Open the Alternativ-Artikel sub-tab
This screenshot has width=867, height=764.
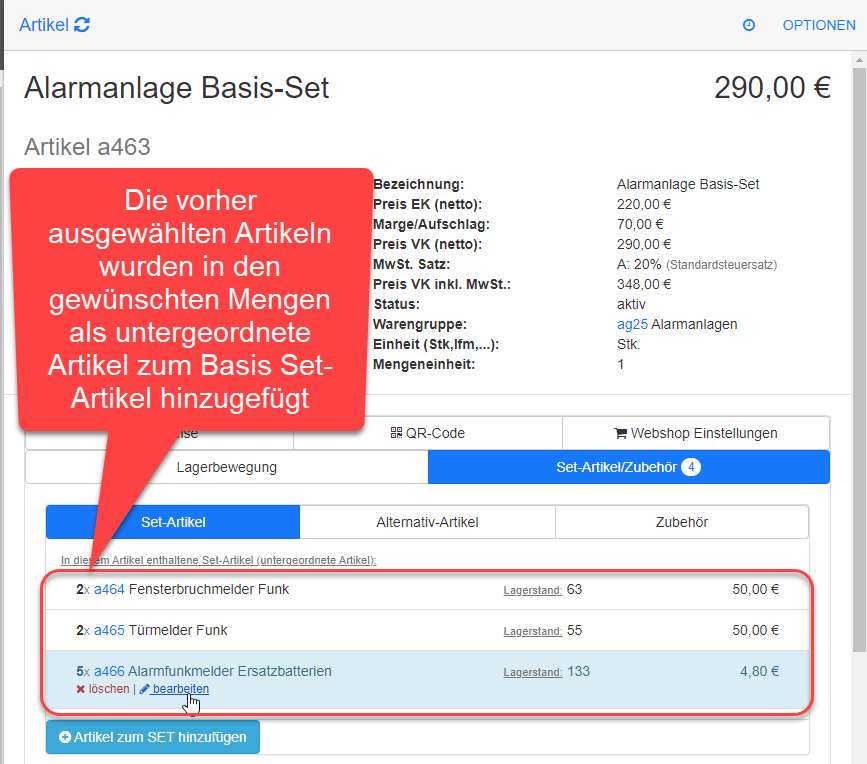[427, 522]
